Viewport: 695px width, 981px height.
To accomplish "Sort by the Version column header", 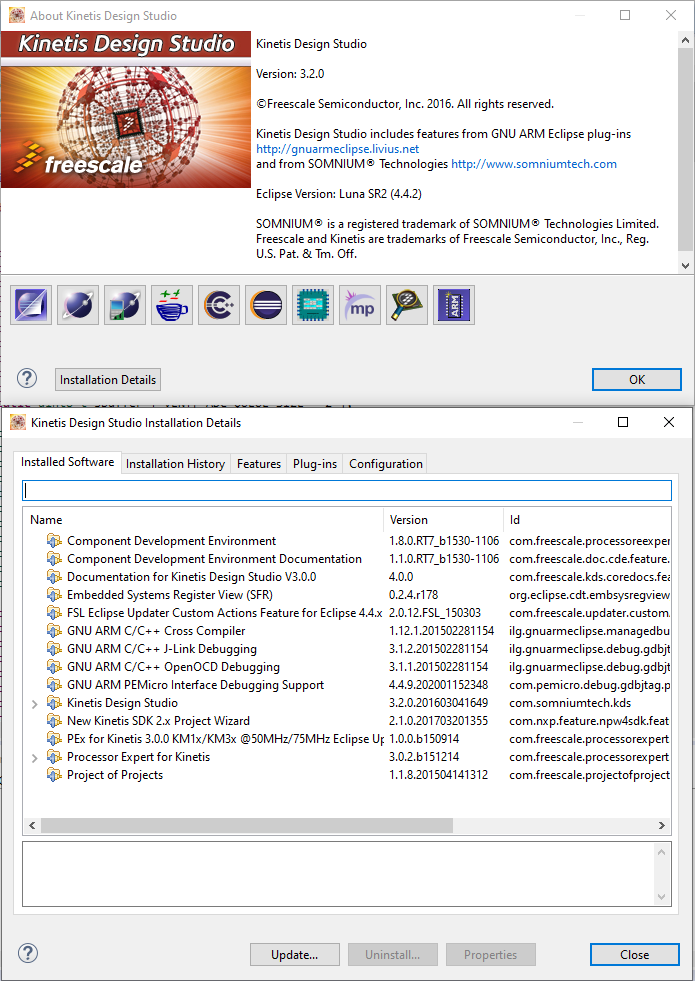I will coord(444,520).
